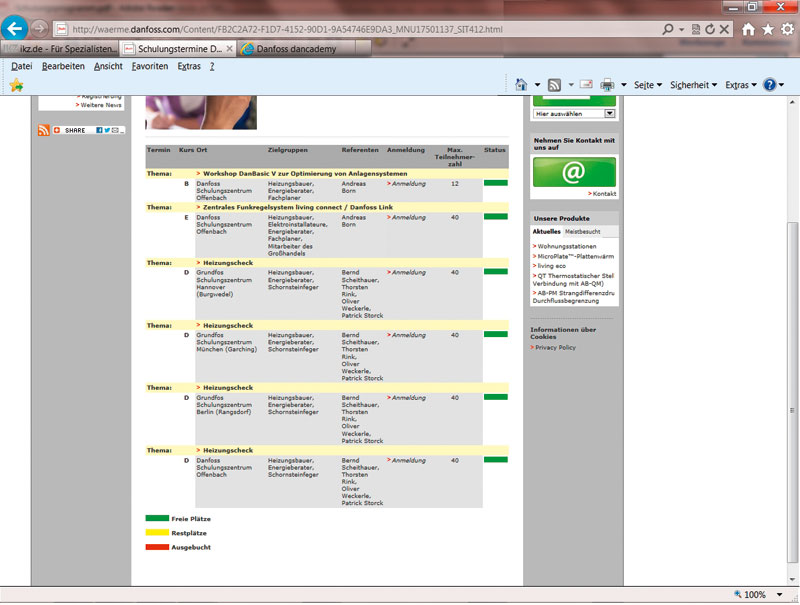Open the Bearbeiten menu
Image resolution: width=800 pixels, height=605 pixels.
click(63, 66)
